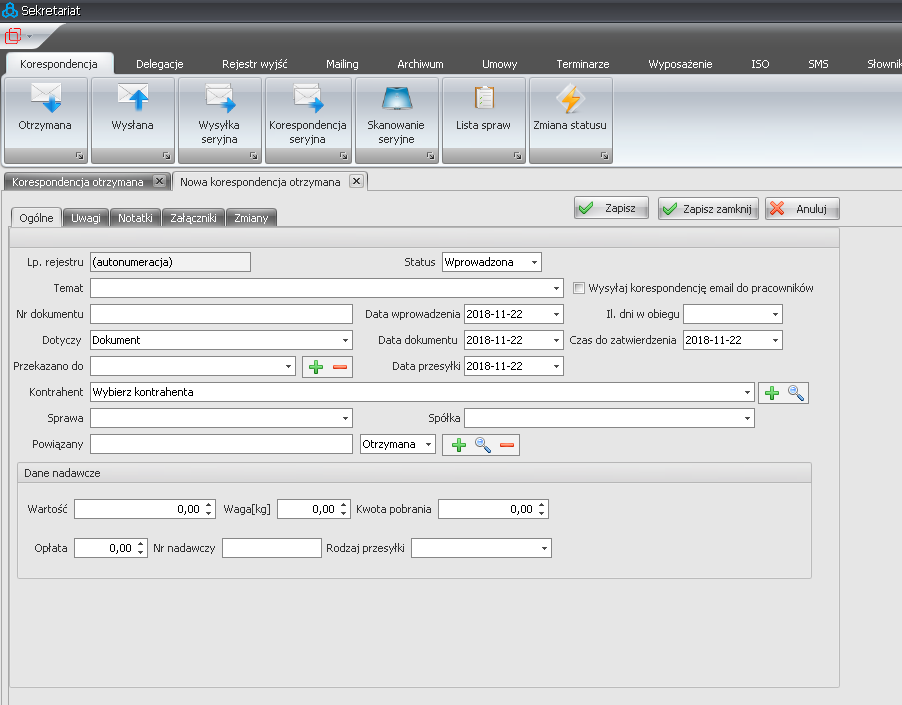Remove linked document with Powiązany red minus

[x=507, y=445]
